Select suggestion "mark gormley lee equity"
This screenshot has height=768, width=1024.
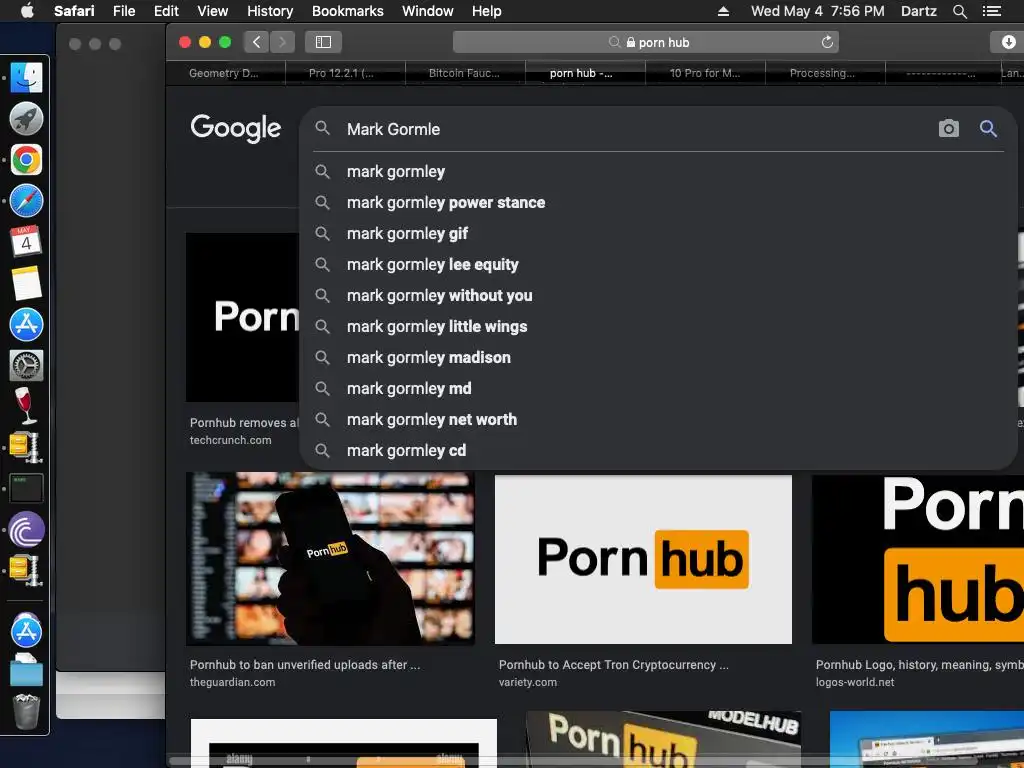(x=658, y=264)
